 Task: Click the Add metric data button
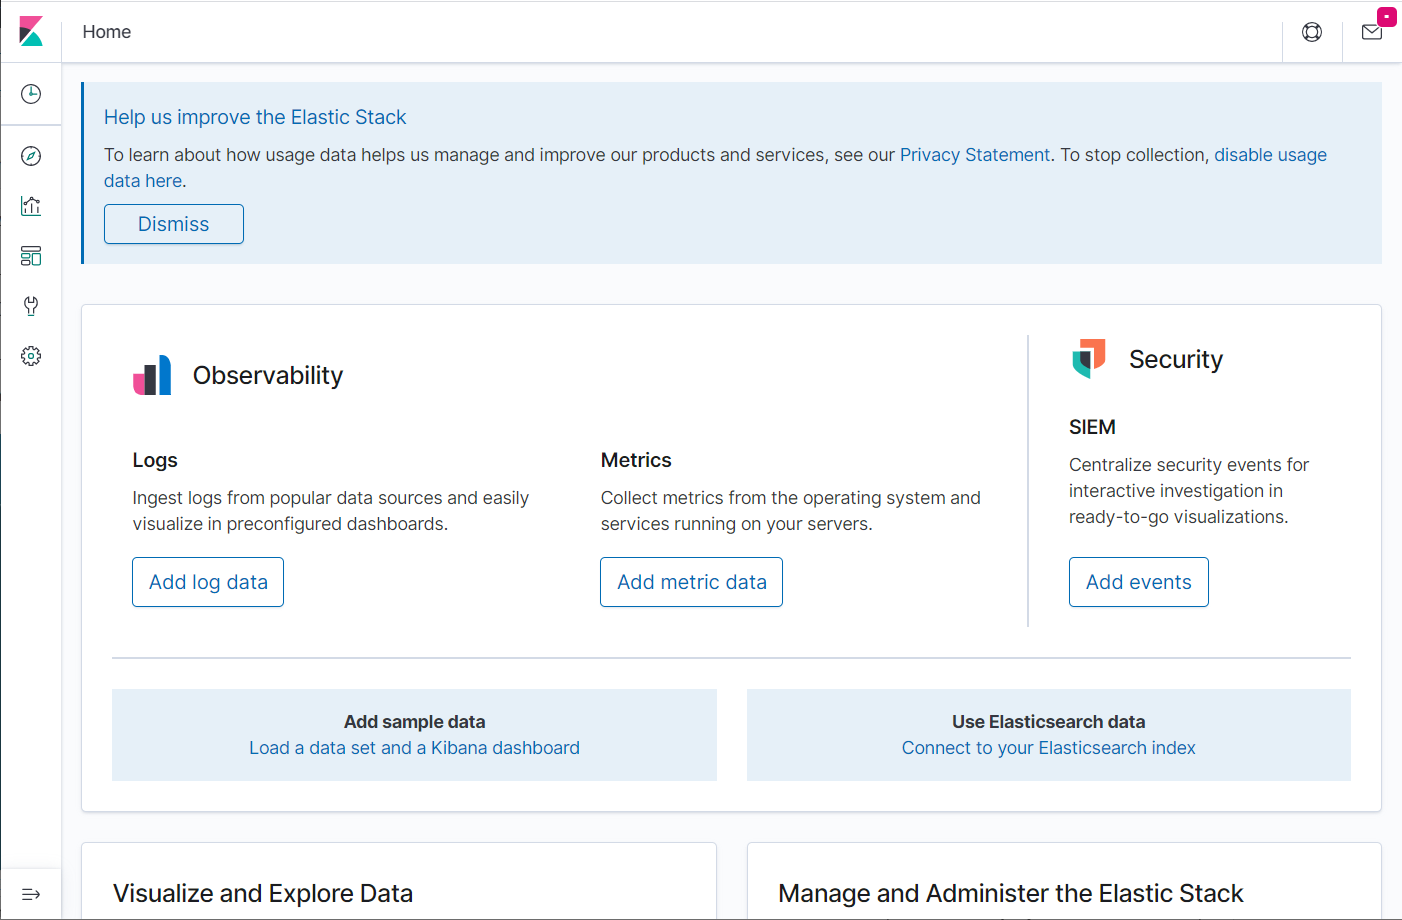[x=692, y=582]
